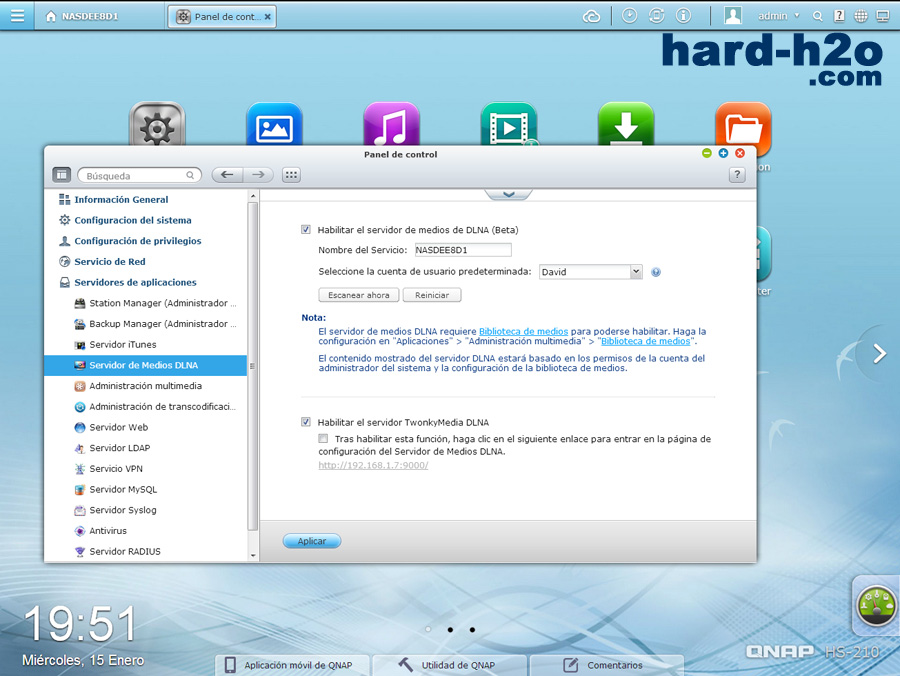Go back in Control Panel navigation
900x676 pixels.
click(x=227, y=174)
